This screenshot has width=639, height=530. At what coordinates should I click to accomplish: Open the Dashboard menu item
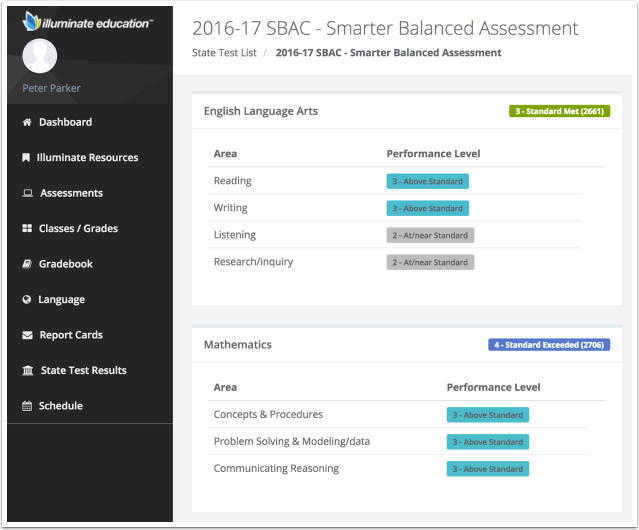(65, 122)
